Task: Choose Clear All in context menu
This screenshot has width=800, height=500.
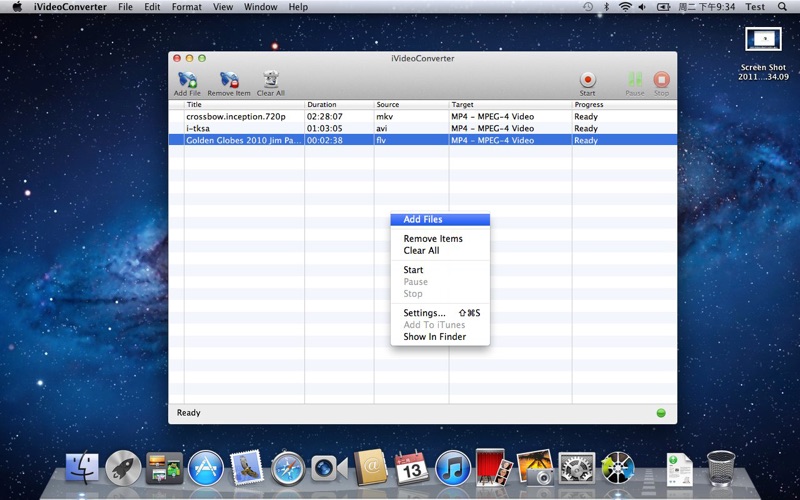Action: [440, 251]
